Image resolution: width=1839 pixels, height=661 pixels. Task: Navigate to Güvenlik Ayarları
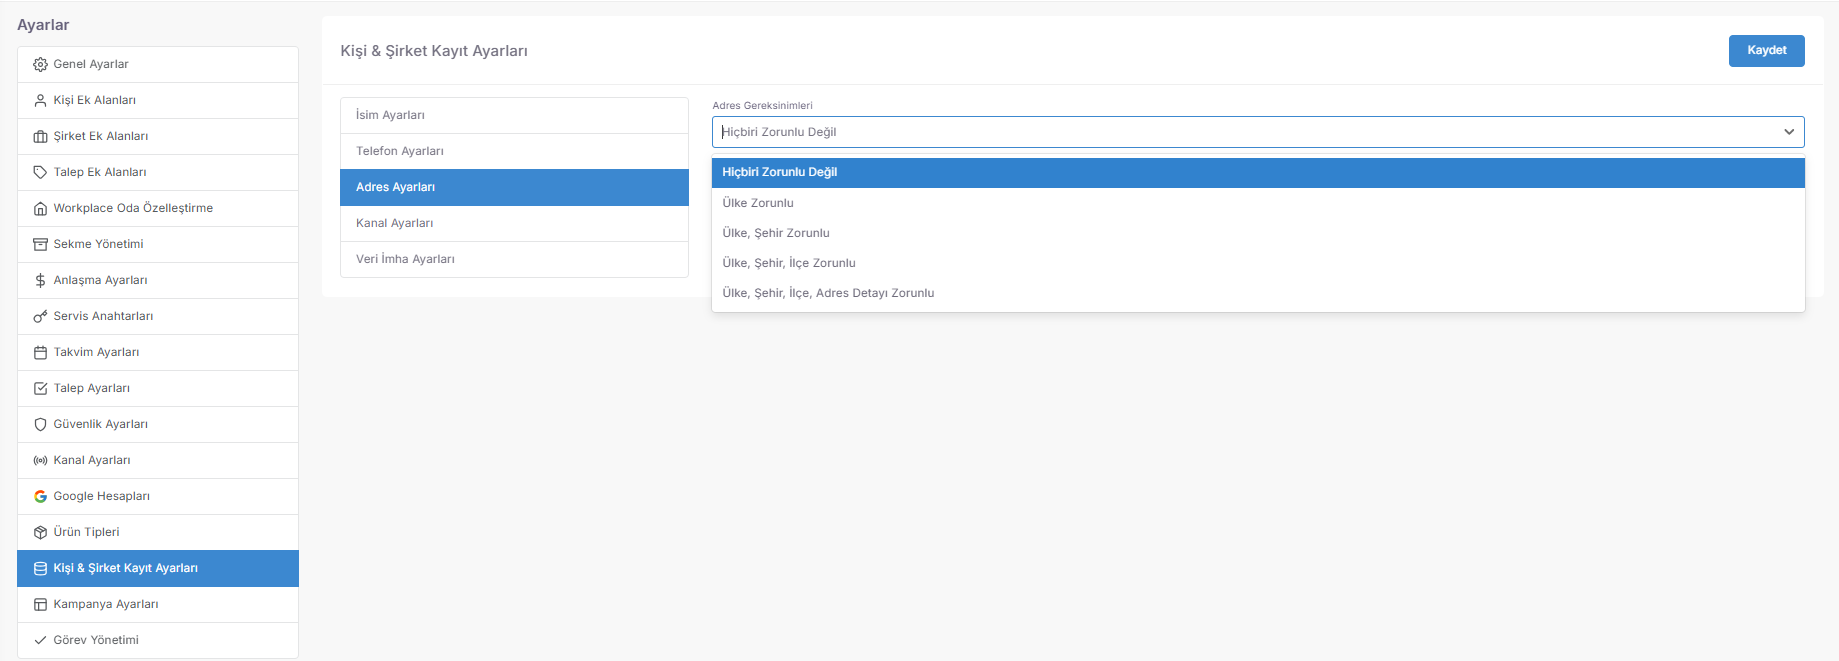158,424
